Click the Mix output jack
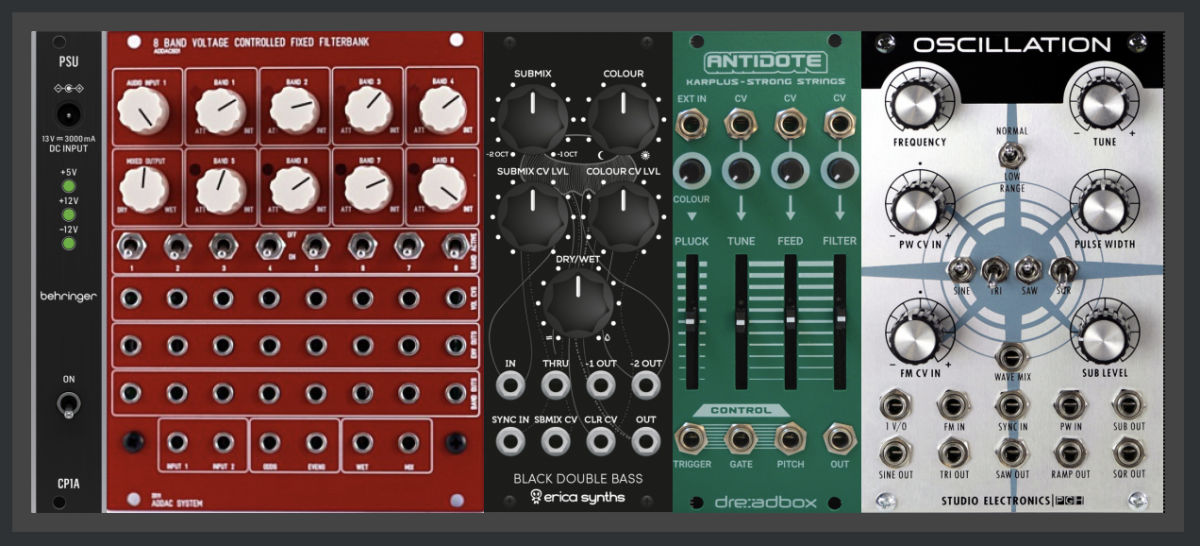This screenshot has width=1200, height=546. click(408, 442)
